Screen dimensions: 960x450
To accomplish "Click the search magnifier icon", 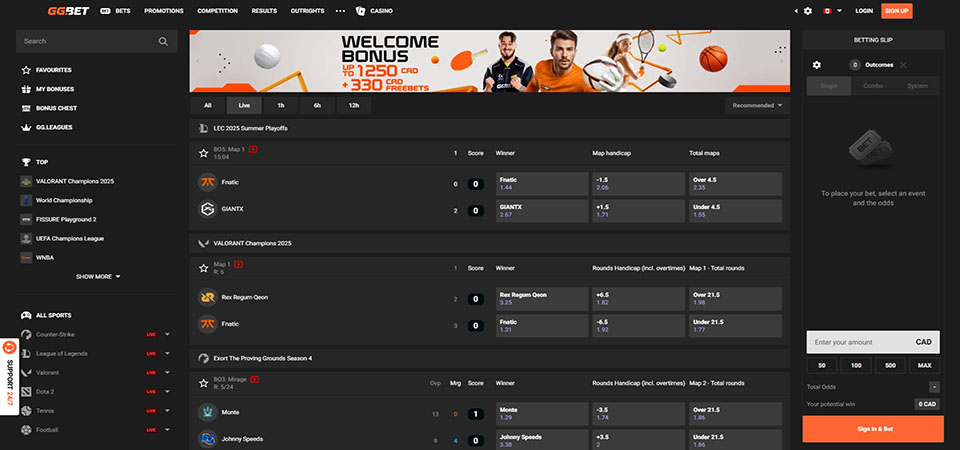I will point(163,42).
